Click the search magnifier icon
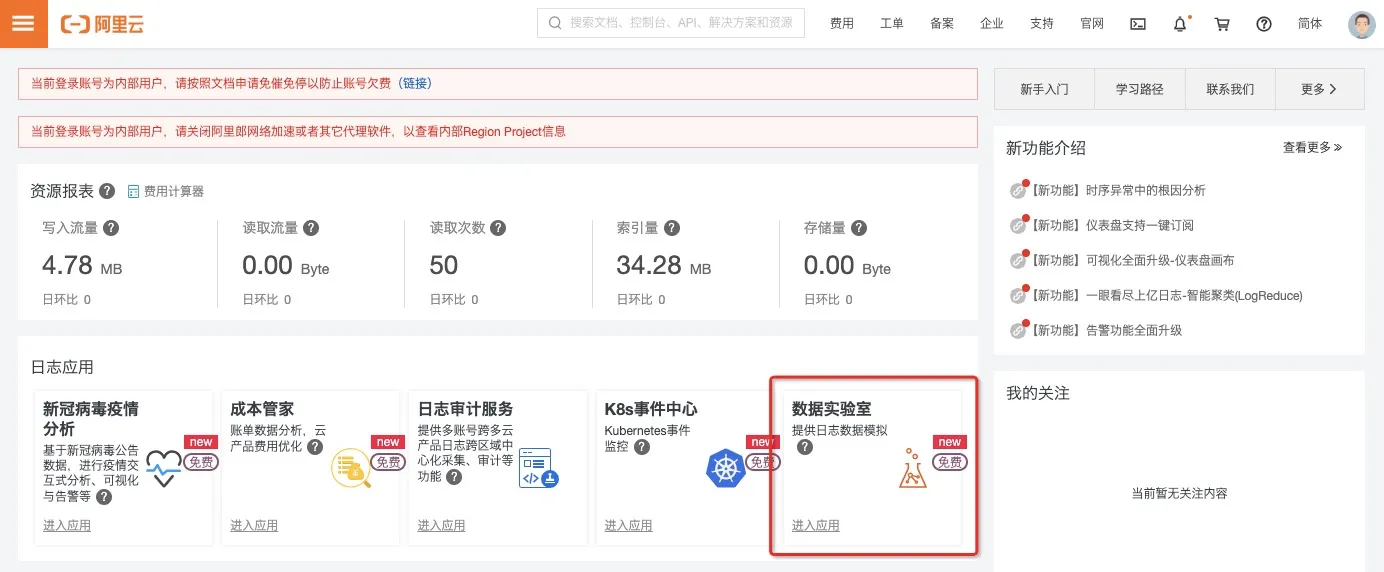The width and height of the screenshot is (1384, 572). pos(554,23)
